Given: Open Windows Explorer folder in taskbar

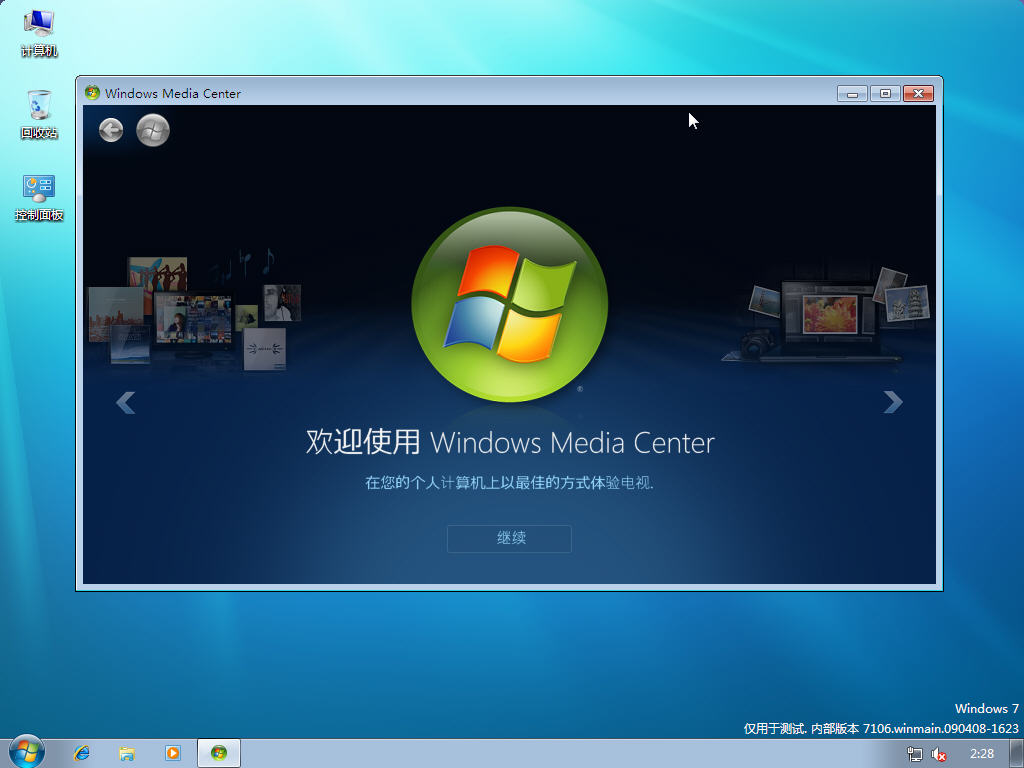Looking at the screenshot, I should [127, 753].
